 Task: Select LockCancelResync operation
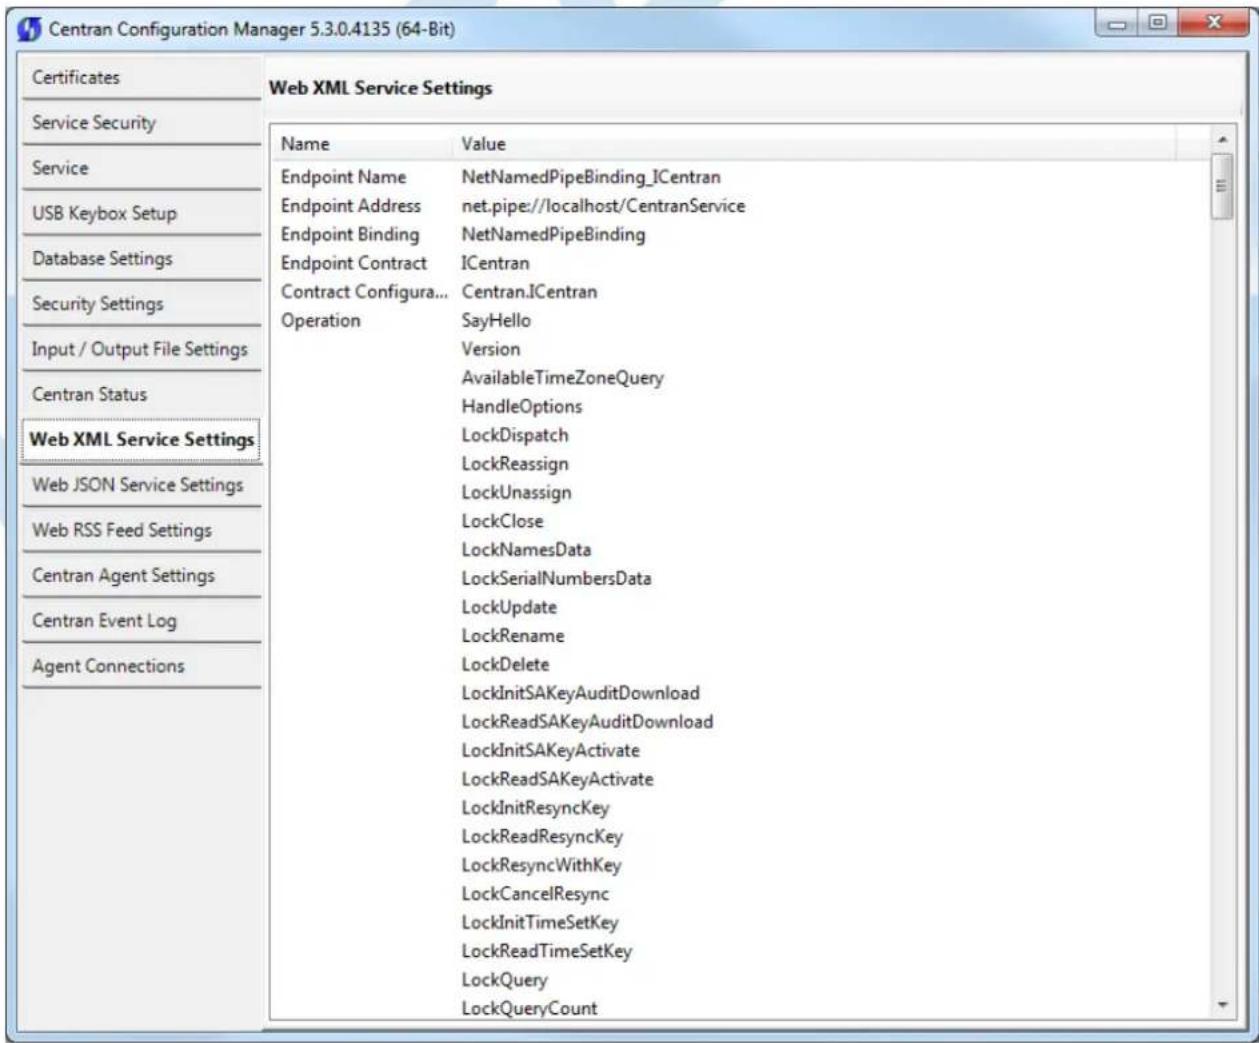pos(535,894)
